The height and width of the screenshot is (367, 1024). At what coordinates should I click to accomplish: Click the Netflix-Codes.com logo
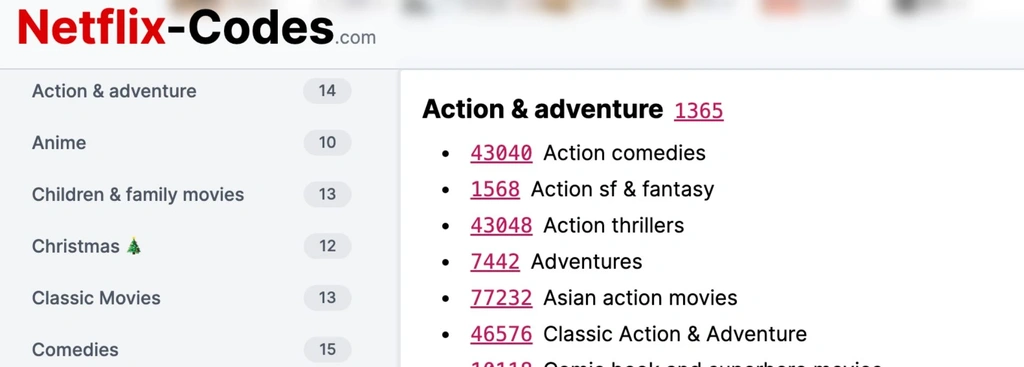[x=197, y=29]
